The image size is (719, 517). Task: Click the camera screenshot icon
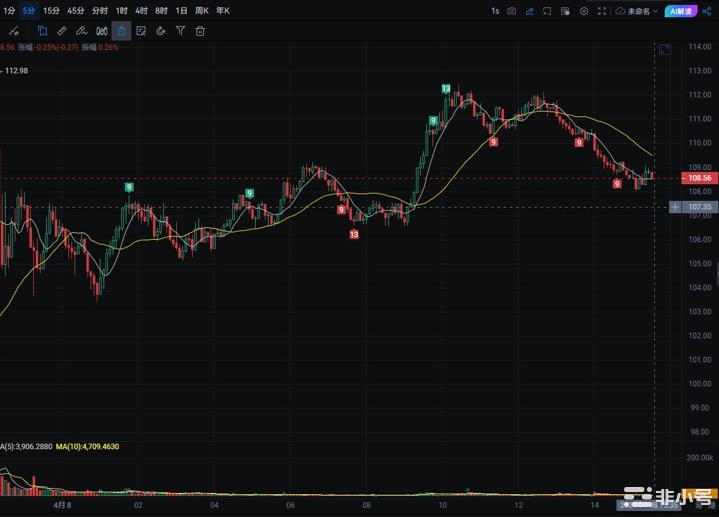[x=512, y=11]
